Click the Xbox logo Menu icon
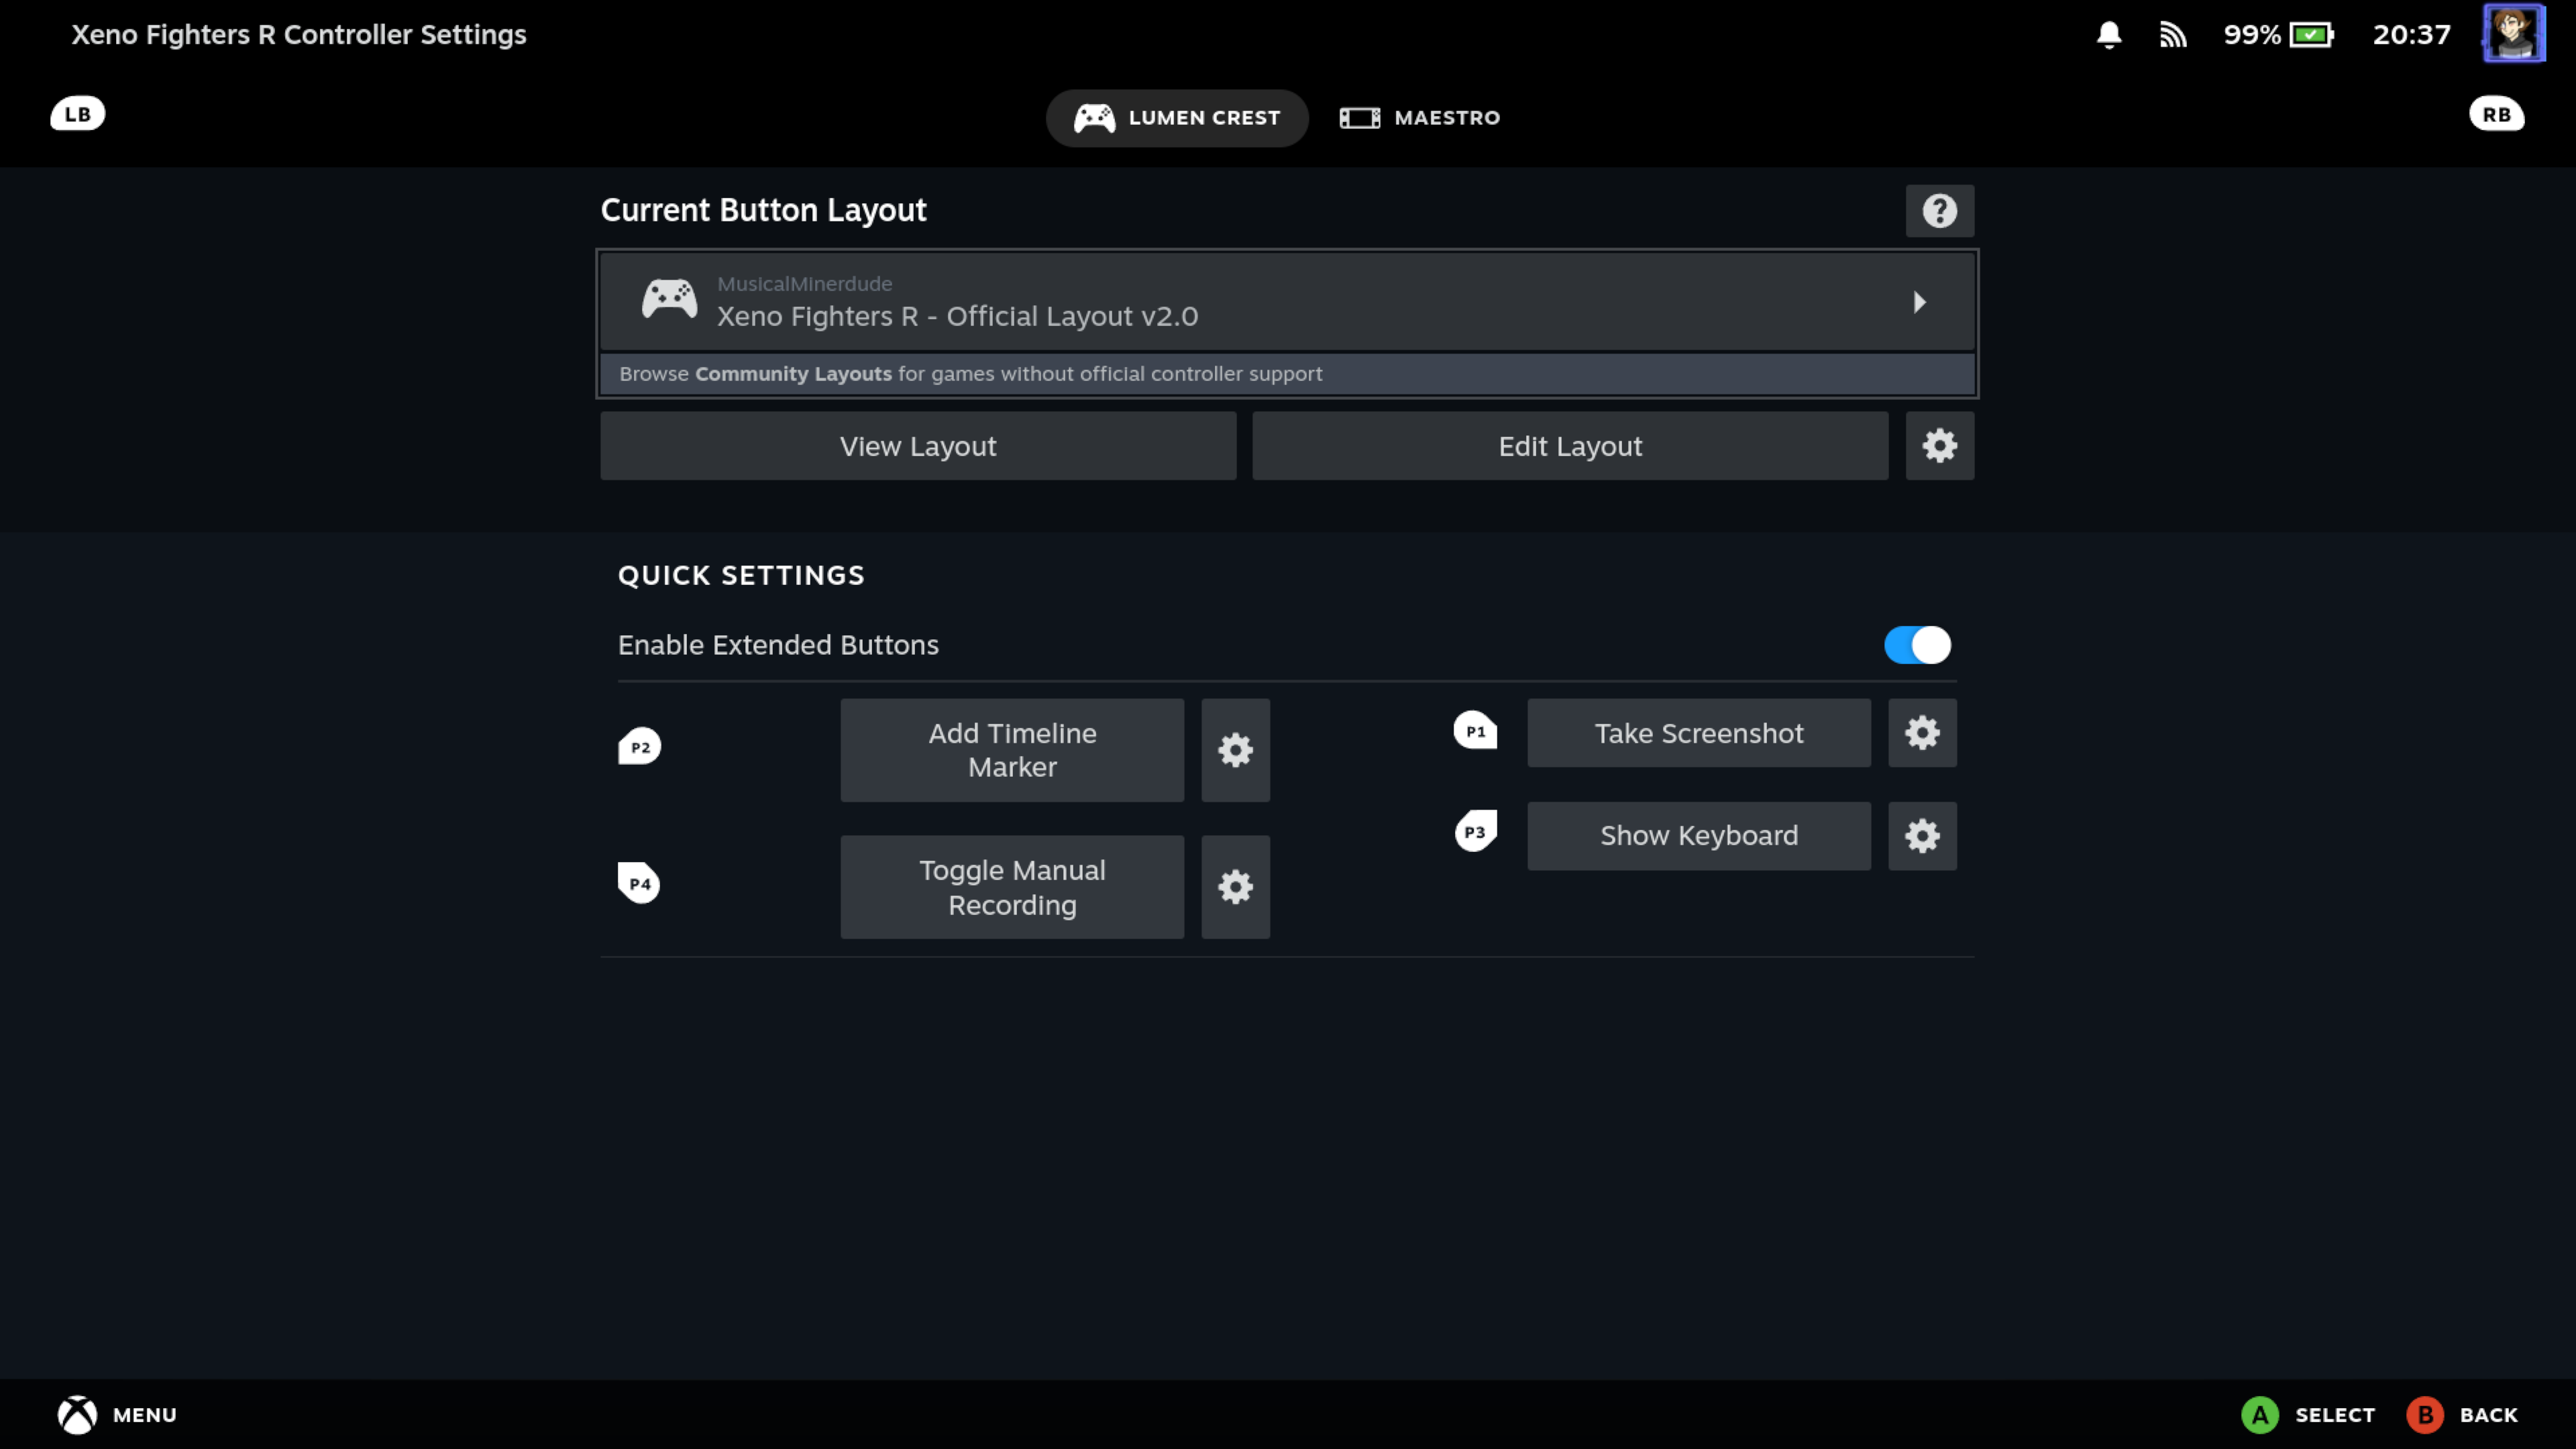 (x=77, y=1415)
